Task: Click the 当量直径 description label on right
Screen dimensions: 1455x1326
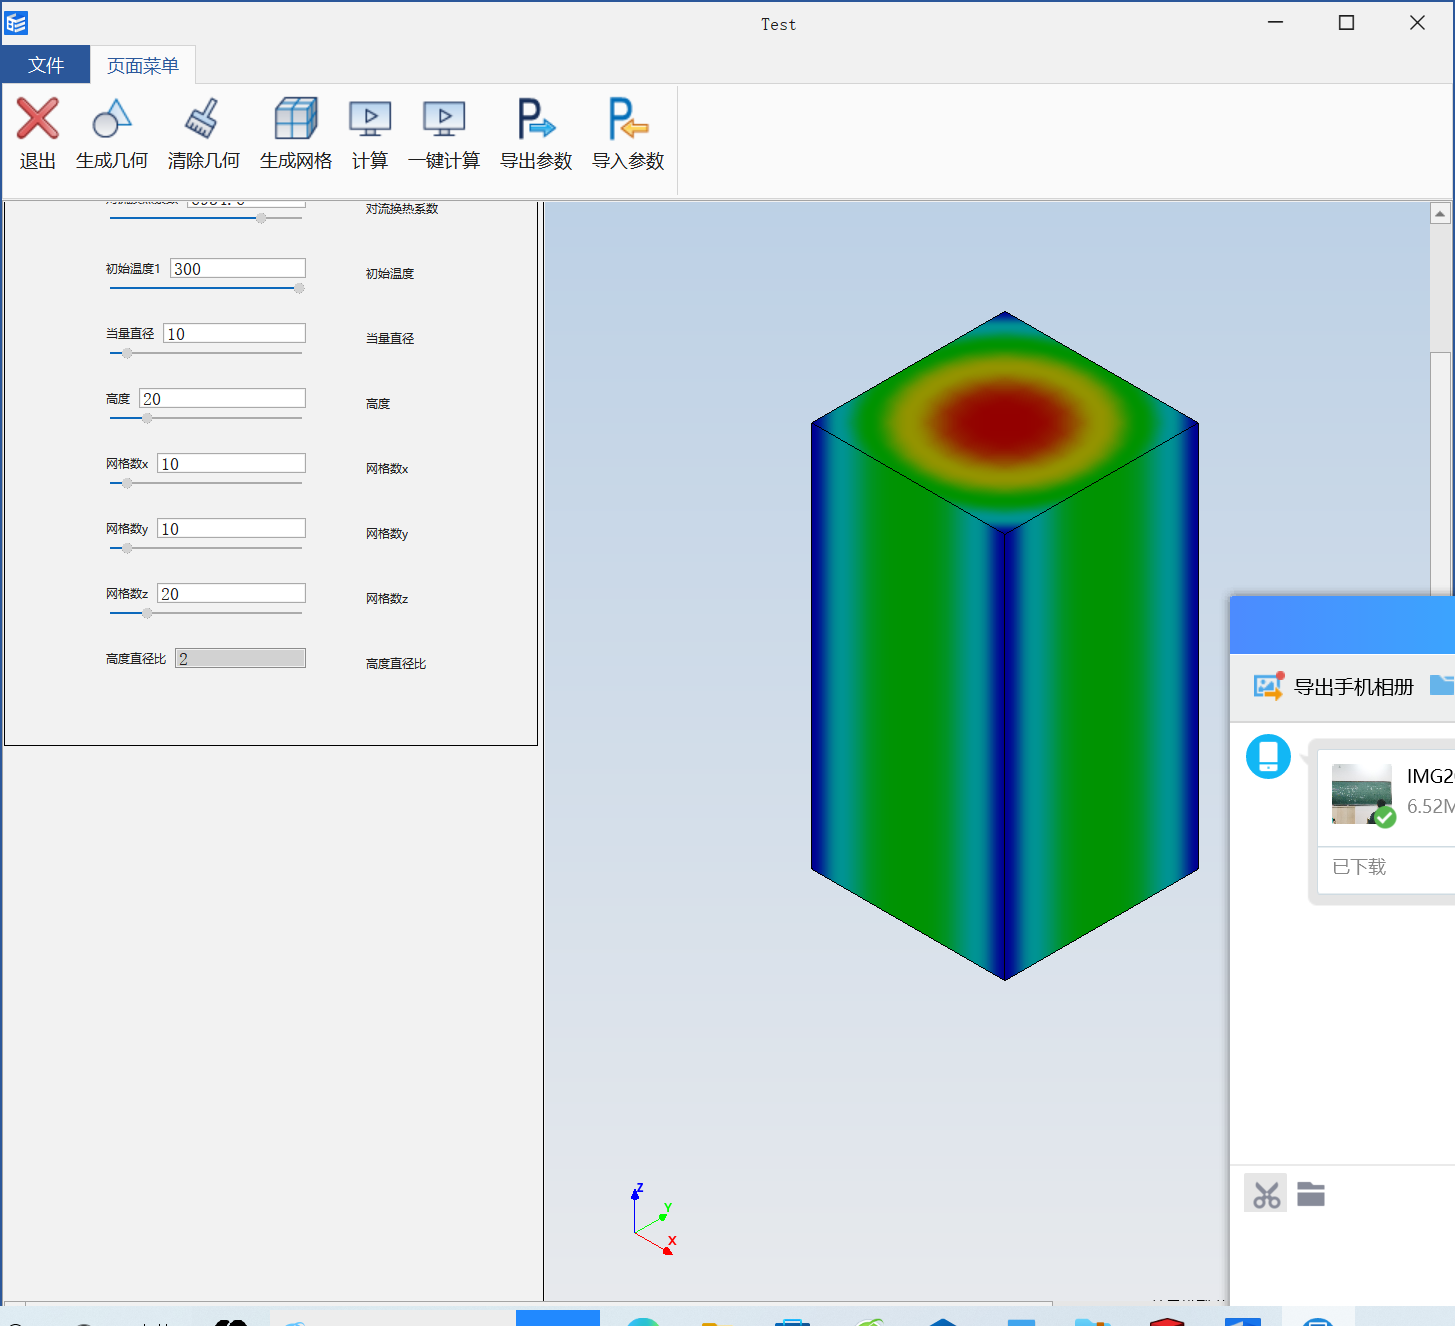Action: click(390, 338)
